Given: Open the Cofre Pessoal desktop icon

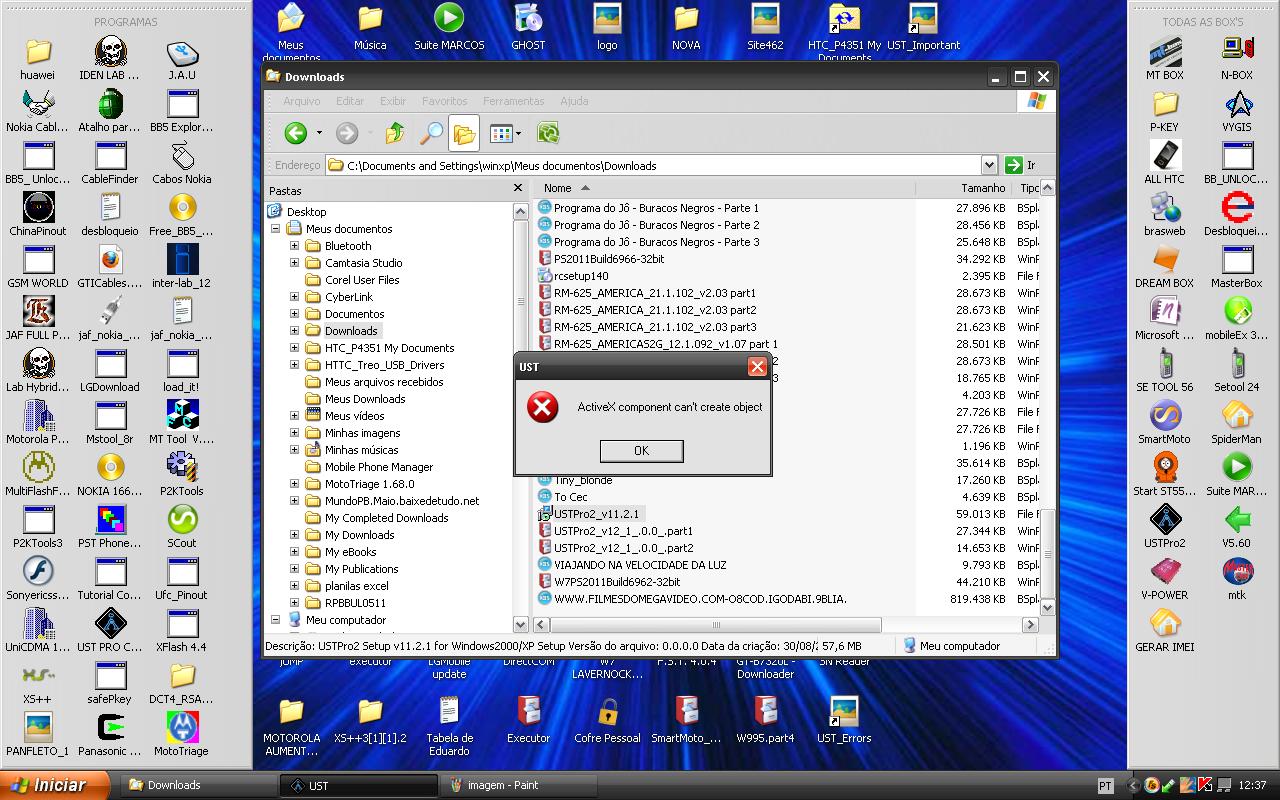Looking at the screenshot, I should tap(607, 720).
